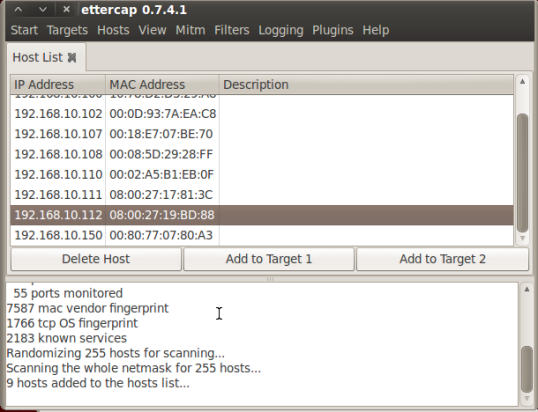Viewport: 538px width, 412px height.
Task: Click host list scrollbar down arrow
Action: 522,238
